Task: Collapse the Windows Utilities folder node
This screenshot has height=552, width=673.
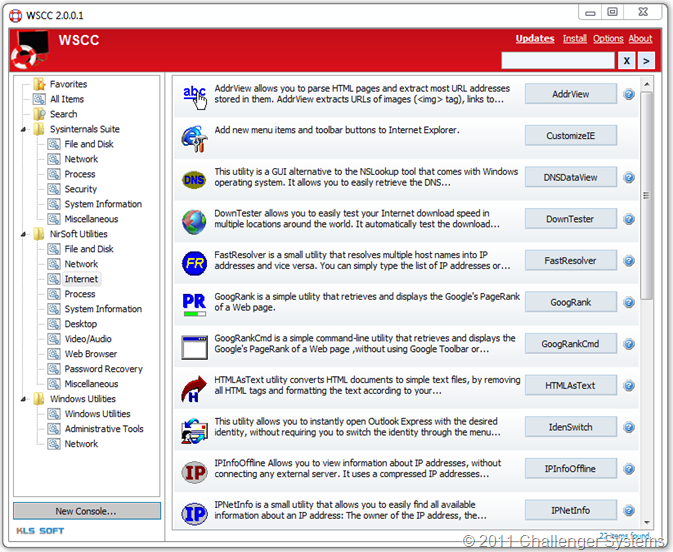Action: click(24, 399)
